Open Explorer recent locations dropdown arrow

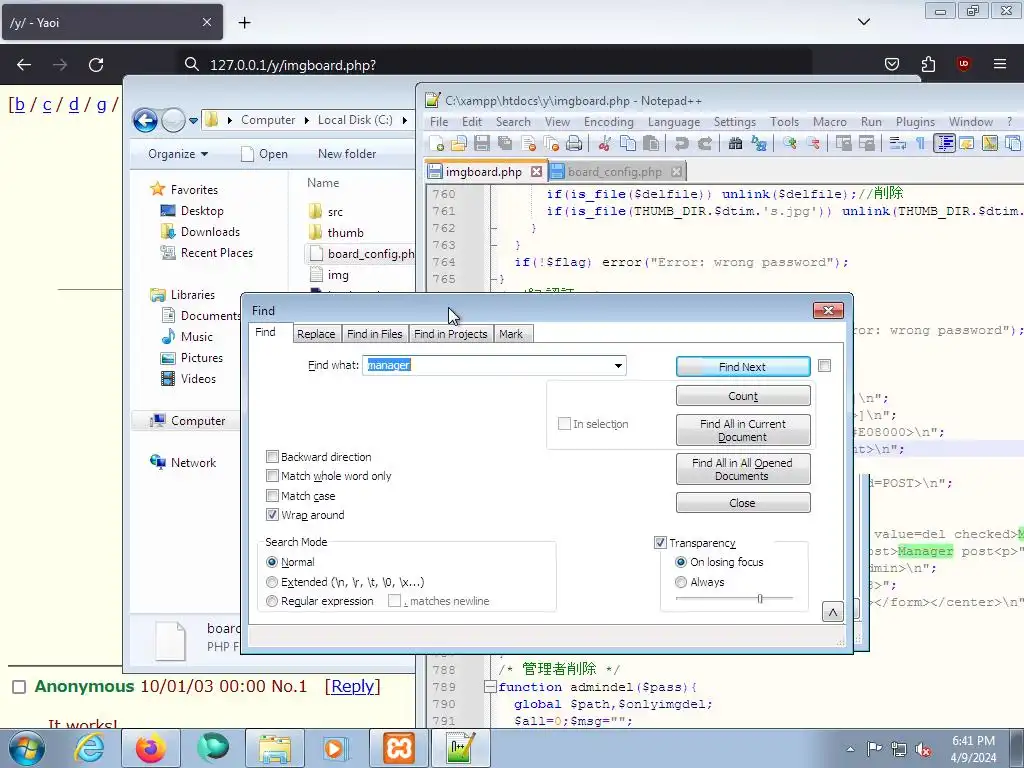193,120
